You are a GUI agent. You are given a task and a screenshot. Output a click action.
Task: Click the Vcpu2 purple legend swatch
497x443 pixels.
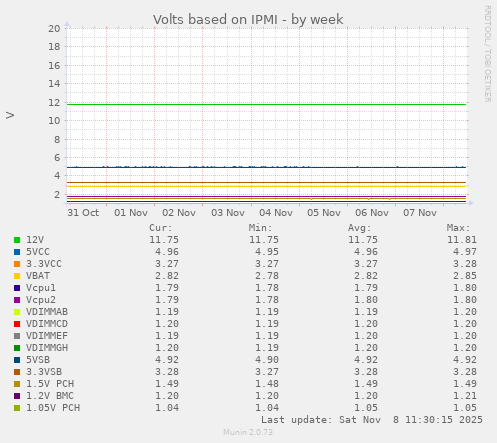(17, 300)
